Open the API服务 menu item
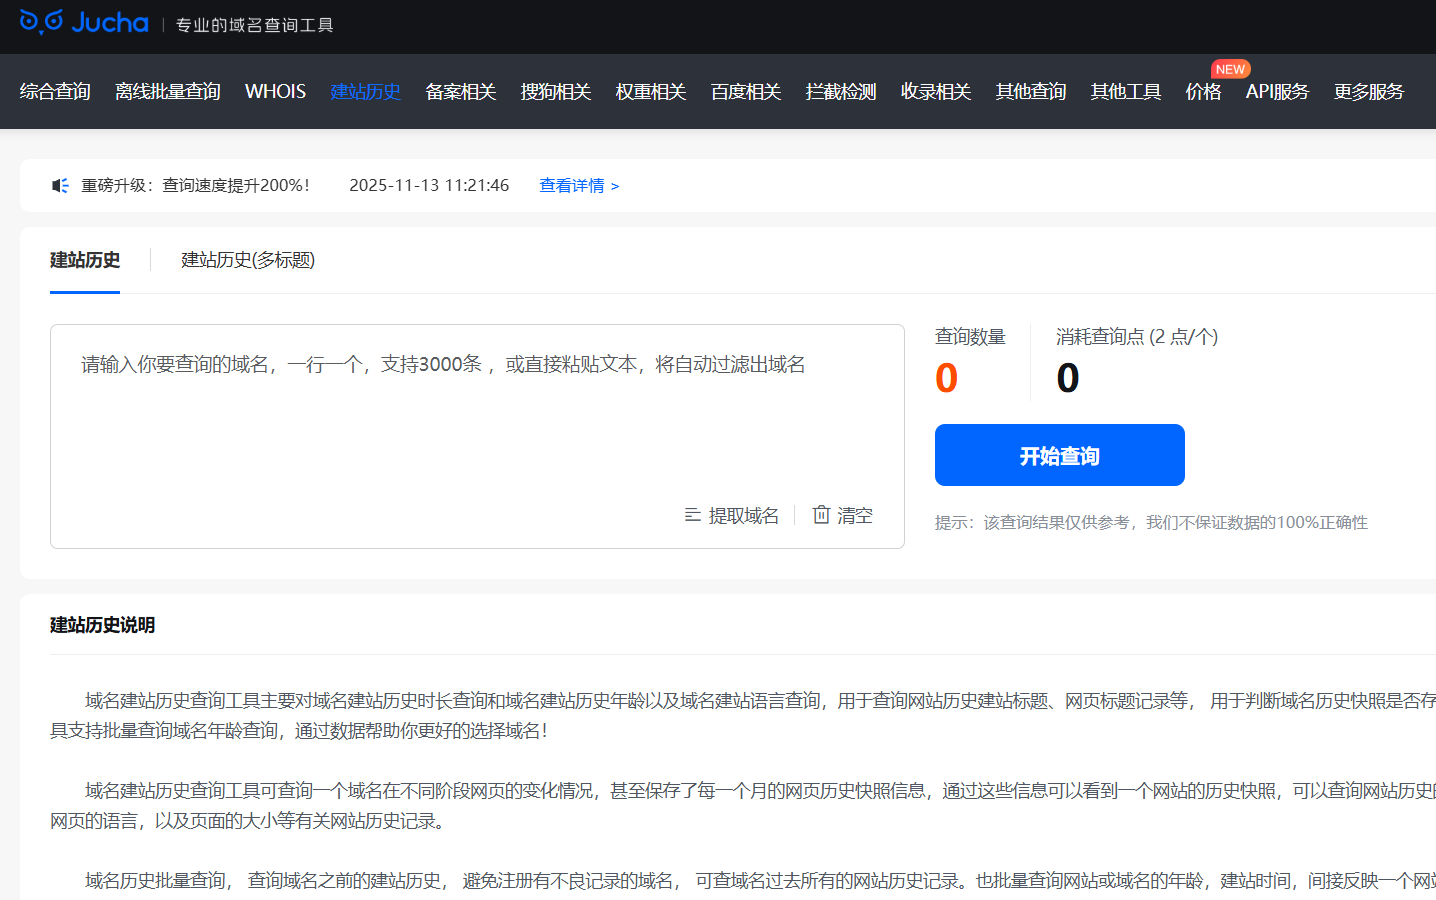This screenshot has height=900, width=1436. 1277,92
